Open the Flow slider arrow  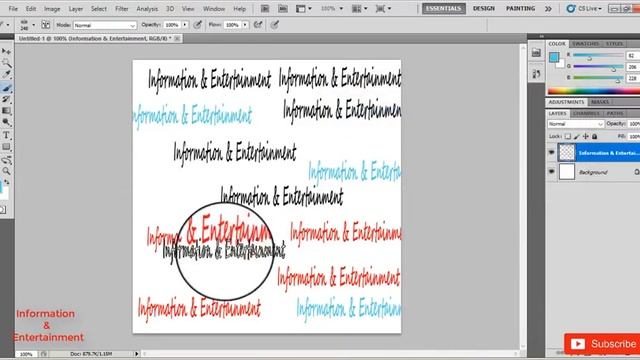point(245,25)
